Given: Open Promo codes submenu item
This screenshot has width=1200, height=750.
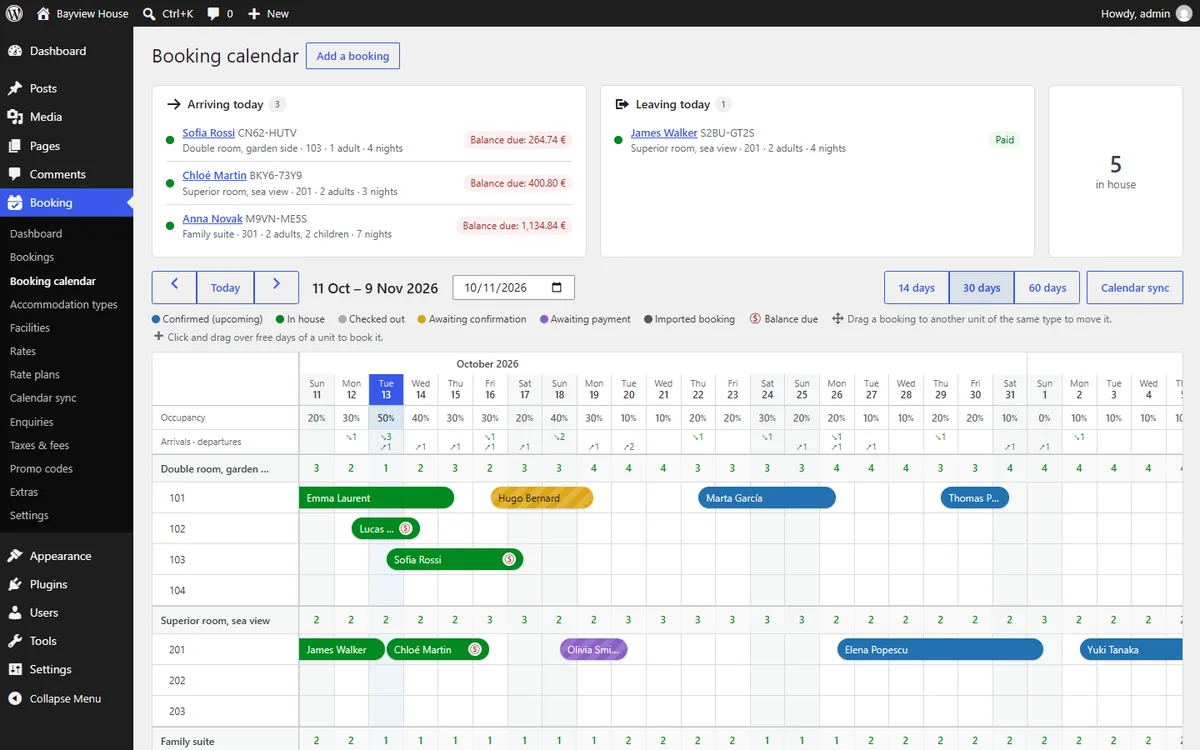Looking at the screenshot, I should 41,468.
